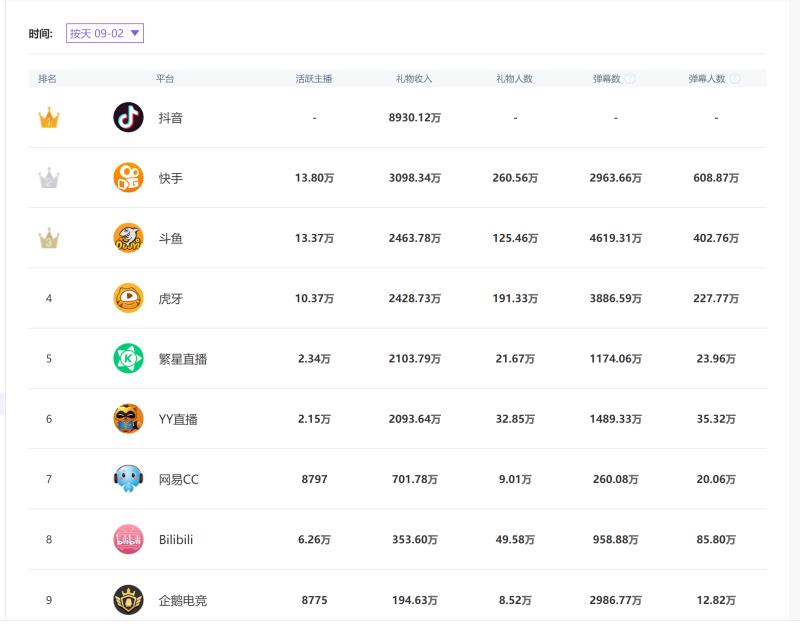Screen dimensions: 800x633
Task: Click the info icon beside 弹幕数 header
Action: 631,78
